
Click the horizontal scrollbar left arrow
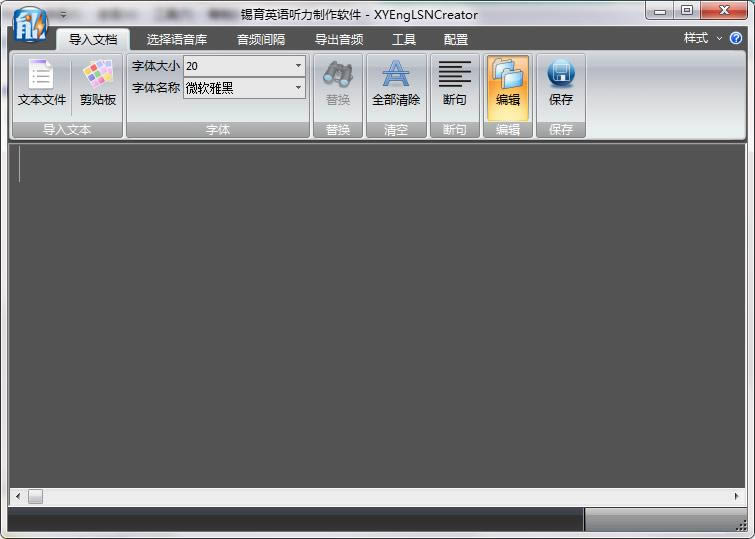tap(18, 496)
